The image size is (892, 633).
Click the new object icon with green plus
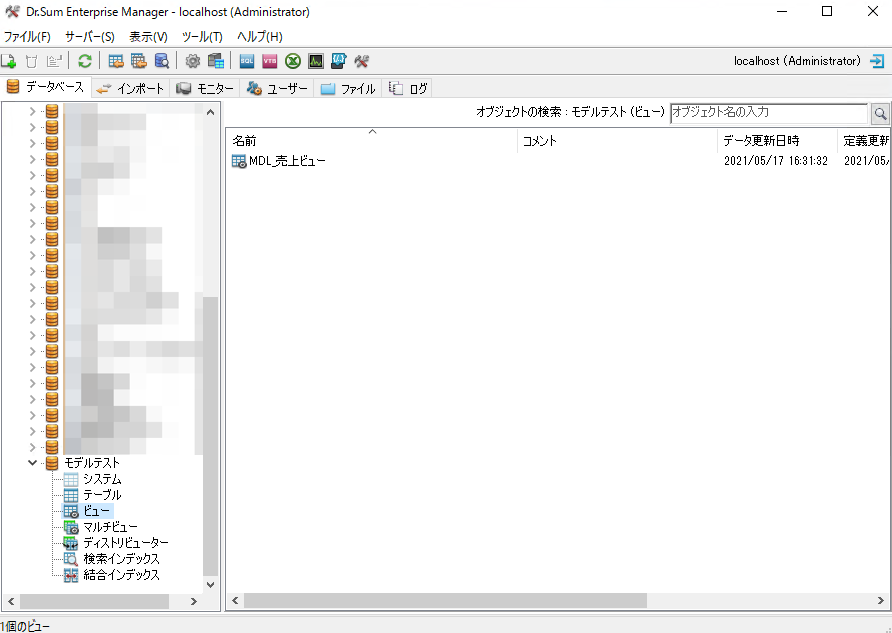click(9, 61)
